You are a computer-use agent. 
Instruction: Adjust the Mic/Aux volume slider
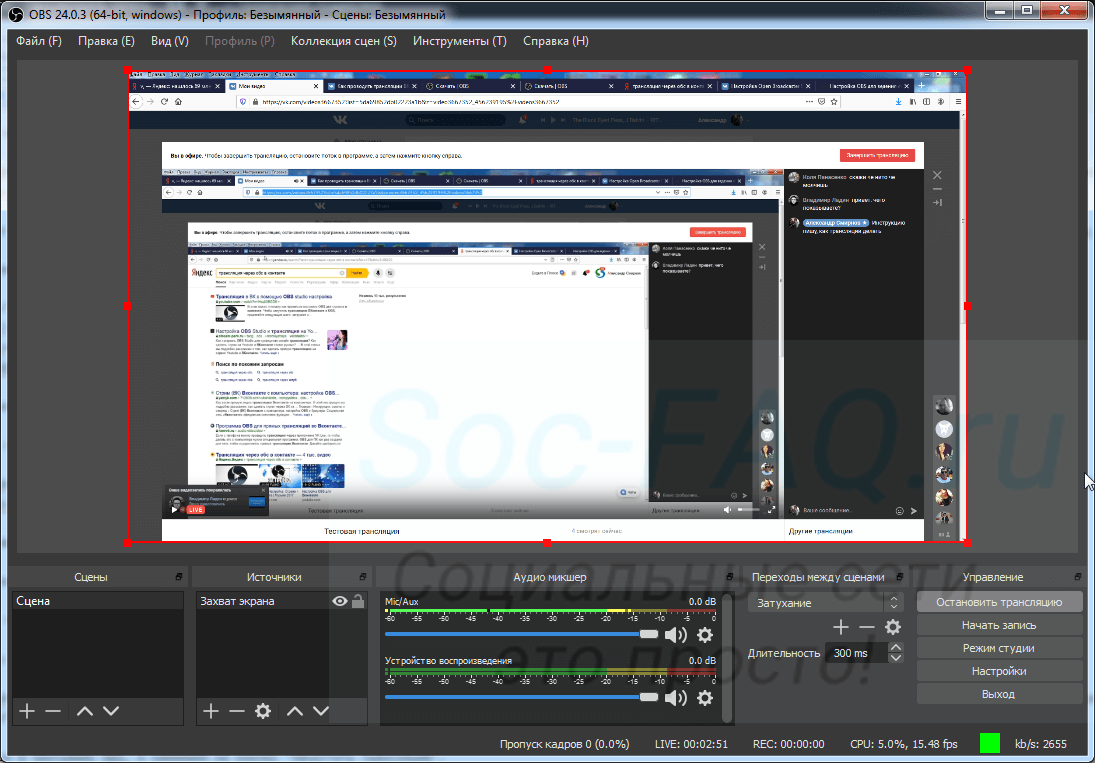point(521,634)
